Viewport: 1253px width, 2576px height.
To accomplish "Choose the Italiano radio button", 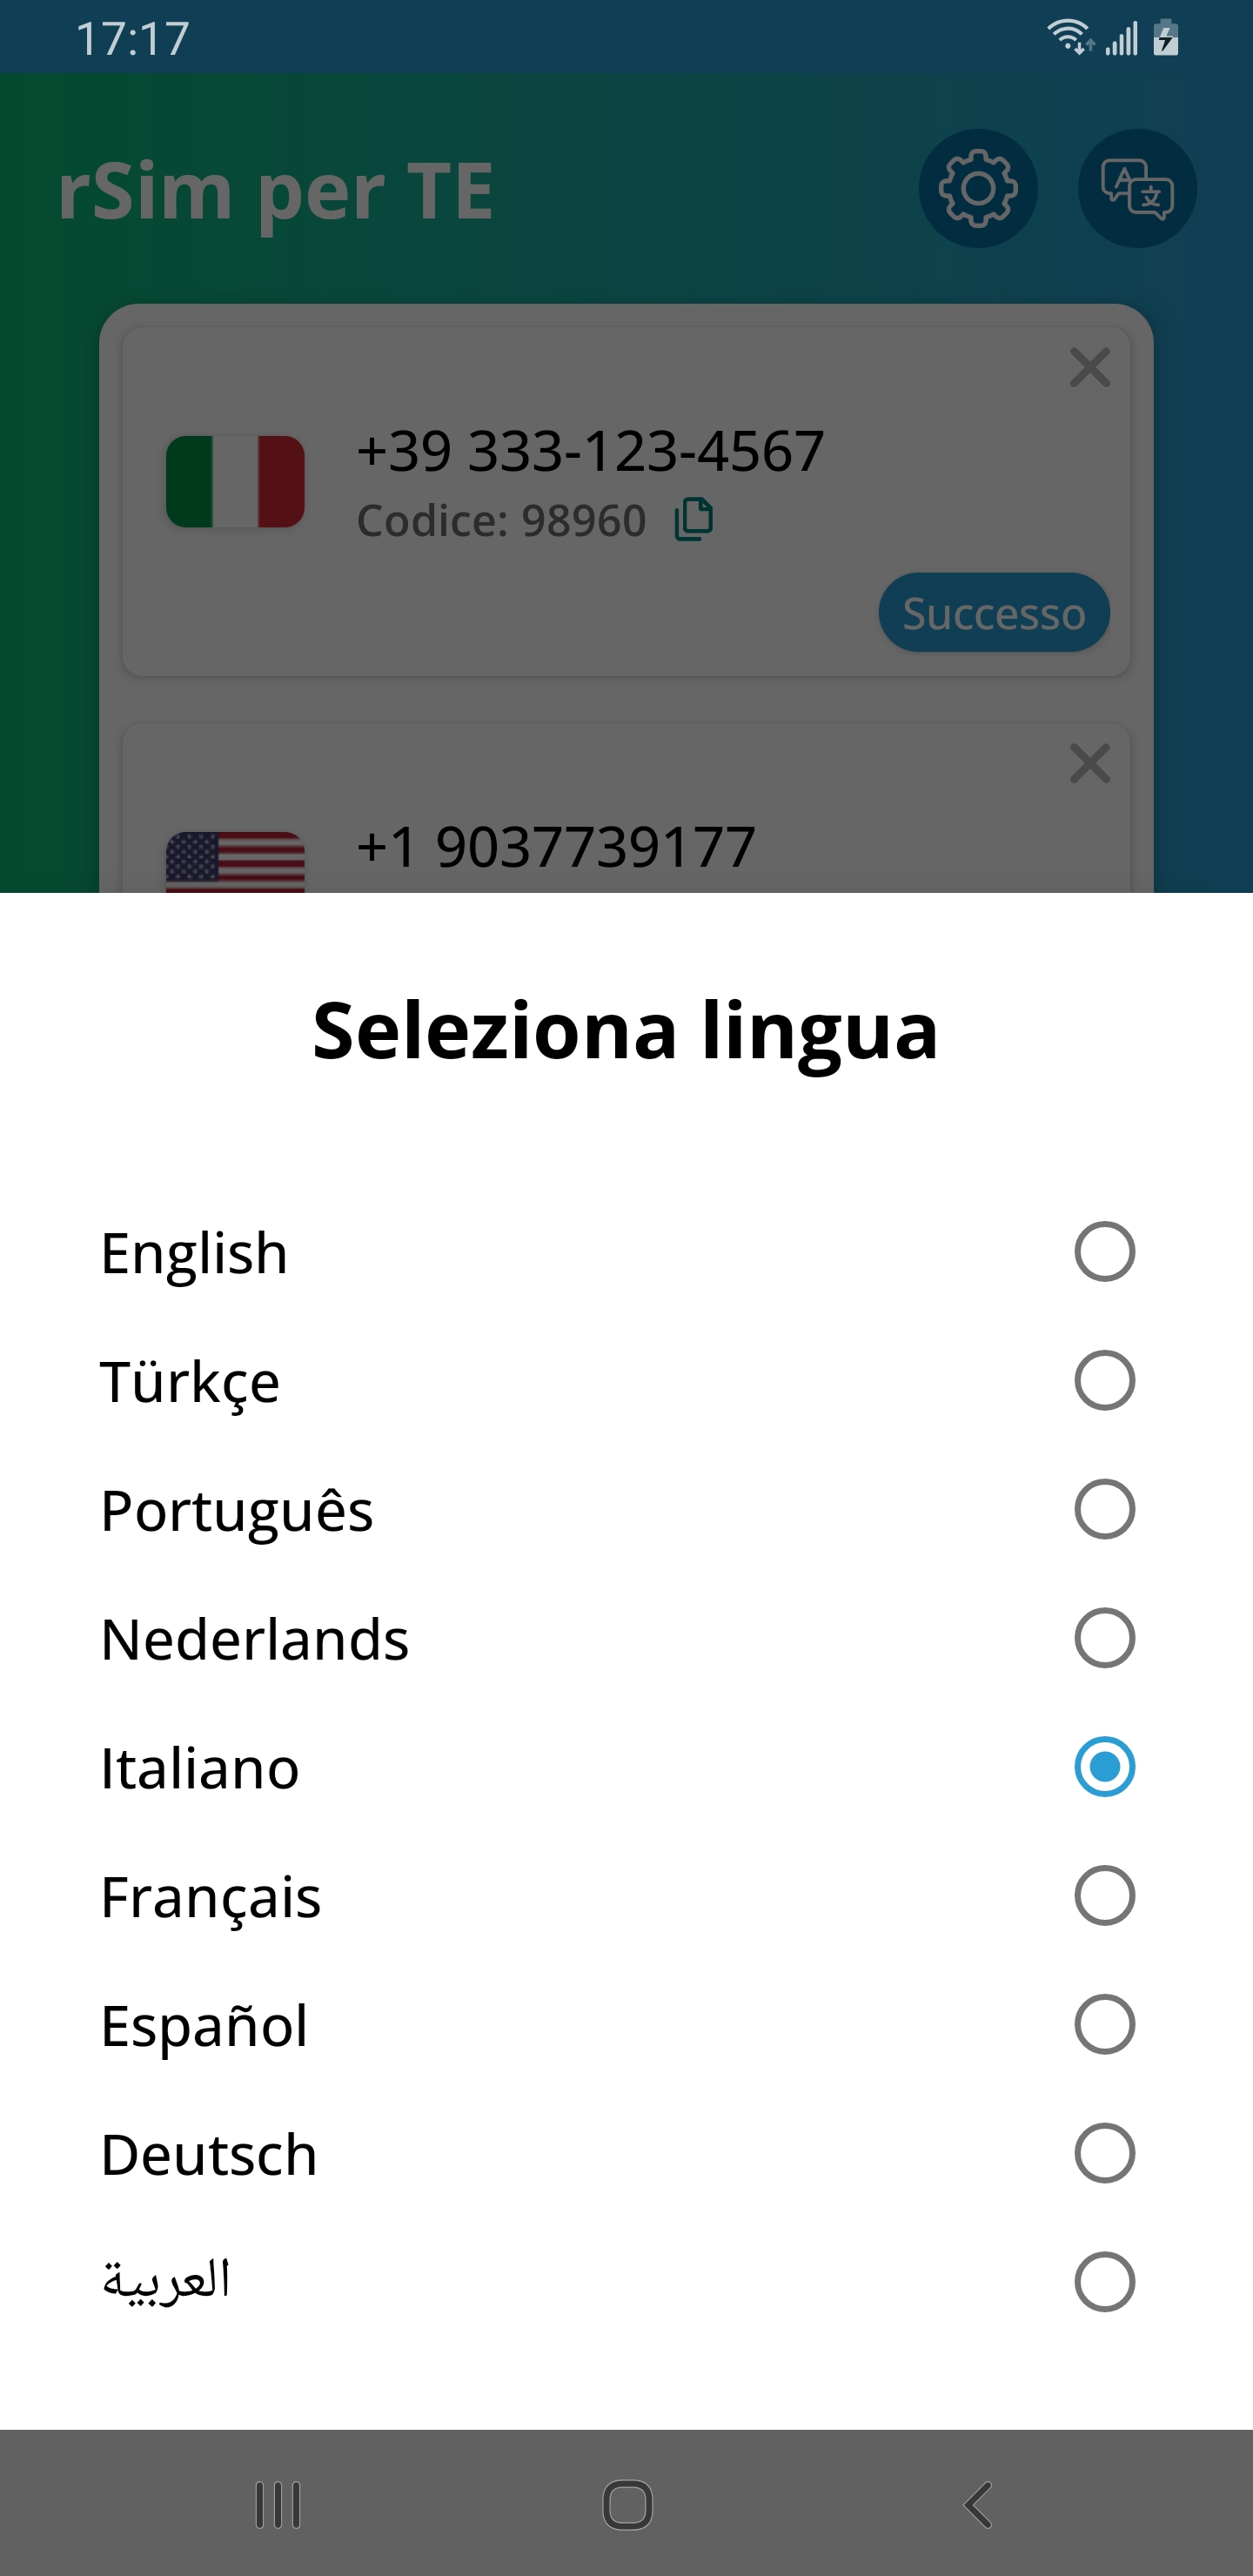I will click(1104, 1767).
